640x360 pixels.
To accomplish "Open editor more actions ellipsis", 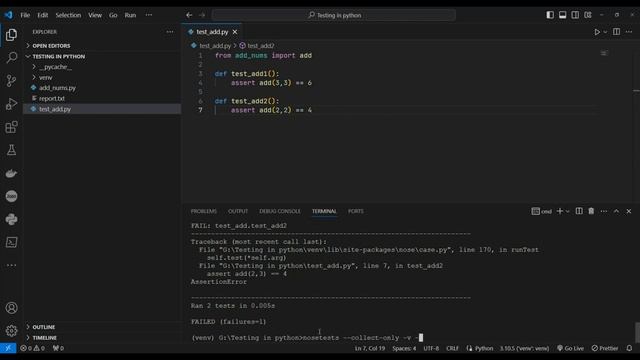I will 629,32.
